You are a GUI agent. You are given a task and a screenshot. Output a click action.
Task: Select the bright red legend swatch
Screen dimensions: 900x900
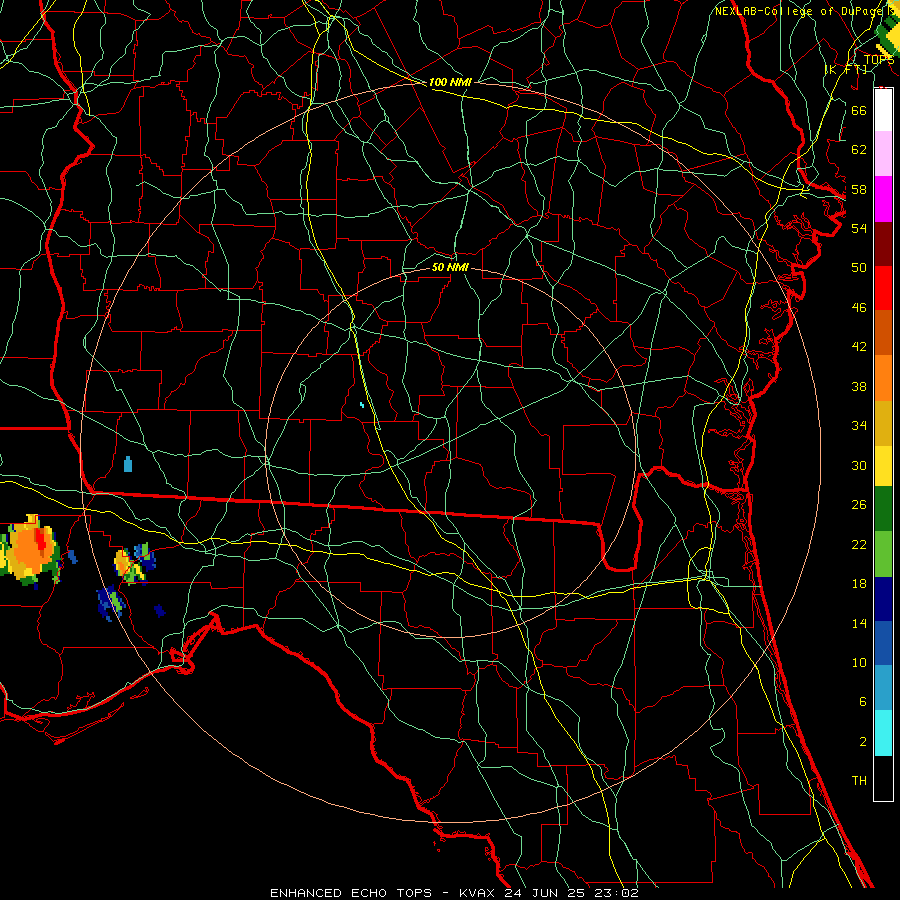883,288
